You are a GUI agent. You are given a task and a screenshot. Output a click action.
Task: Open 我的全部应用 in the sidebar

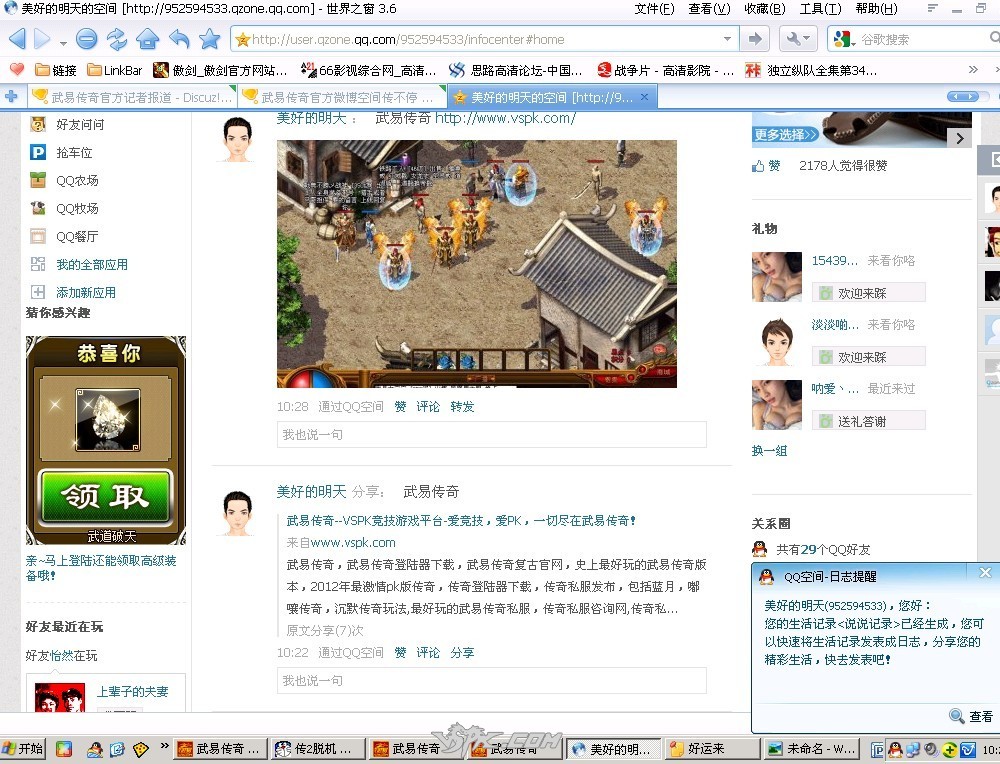(x=79, y=264)
